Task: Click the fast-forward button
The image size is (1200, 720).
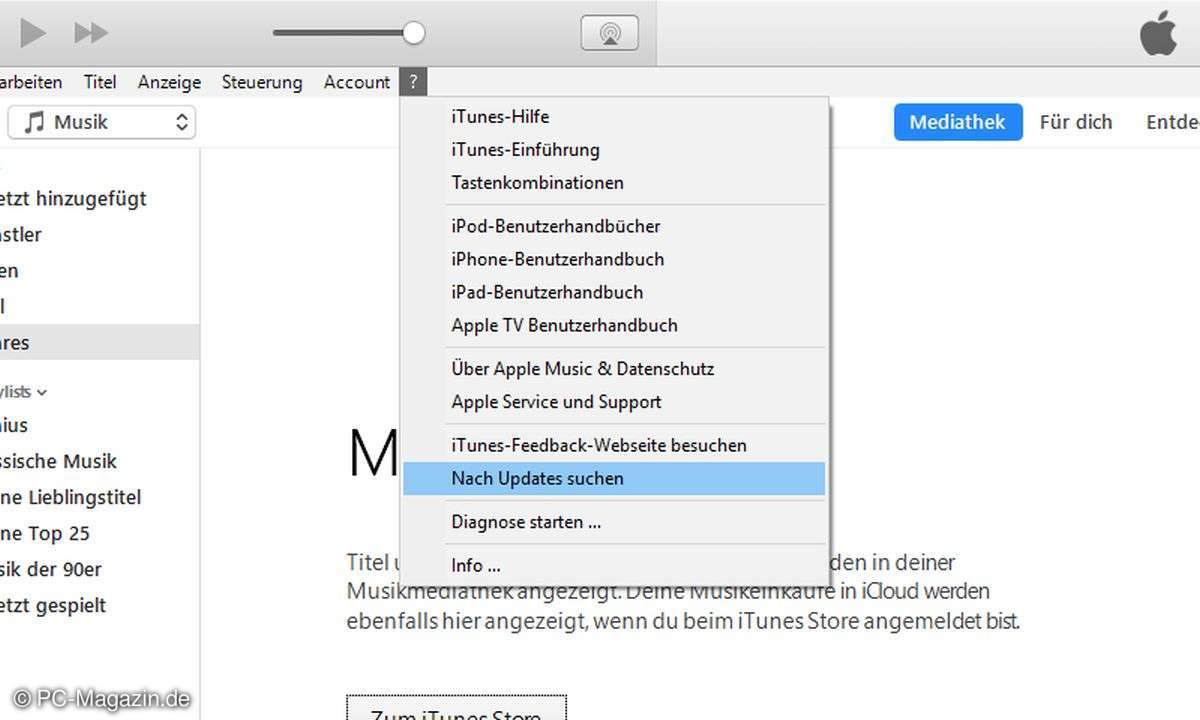Action: 91,33
